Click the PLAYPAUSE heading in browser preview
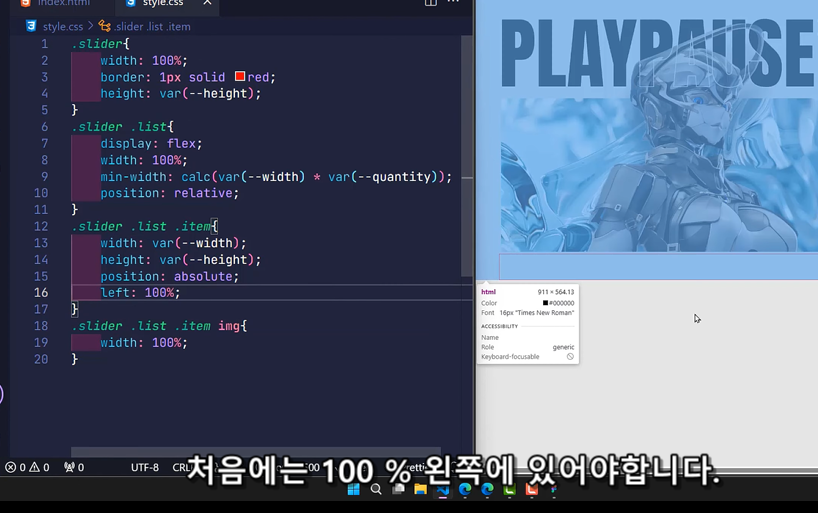Image resolution: width=818 pixels, height=513 pixels. [658, 54]
